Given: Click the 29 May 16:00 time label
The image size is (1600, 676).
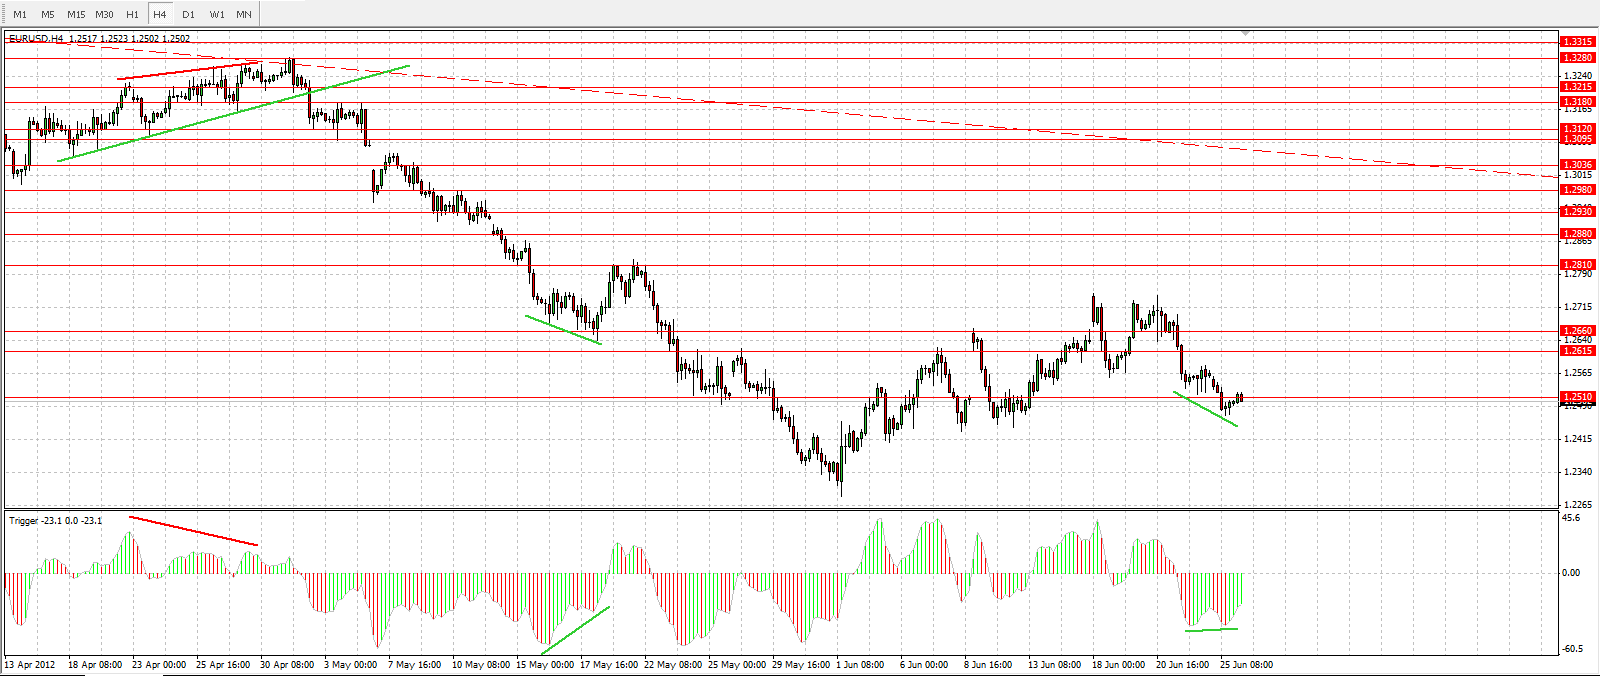Looking at the screenshot, I should pos(801,664).
